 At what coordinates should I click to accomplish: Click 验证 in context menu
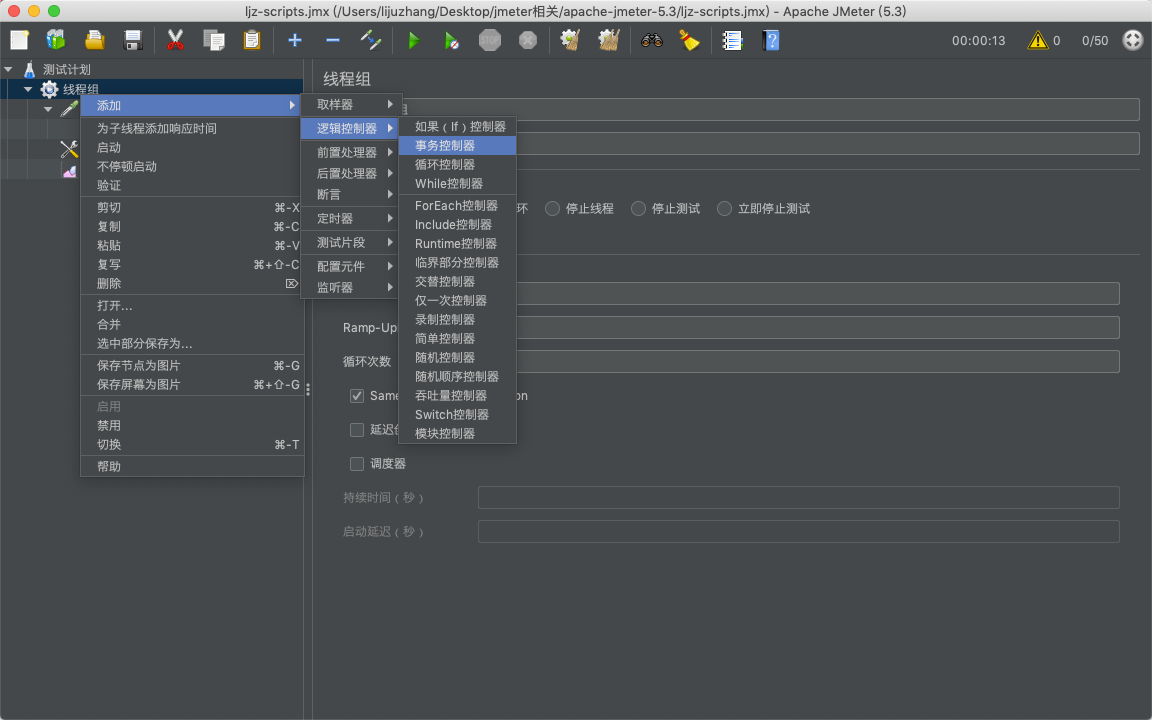(192, 186)
